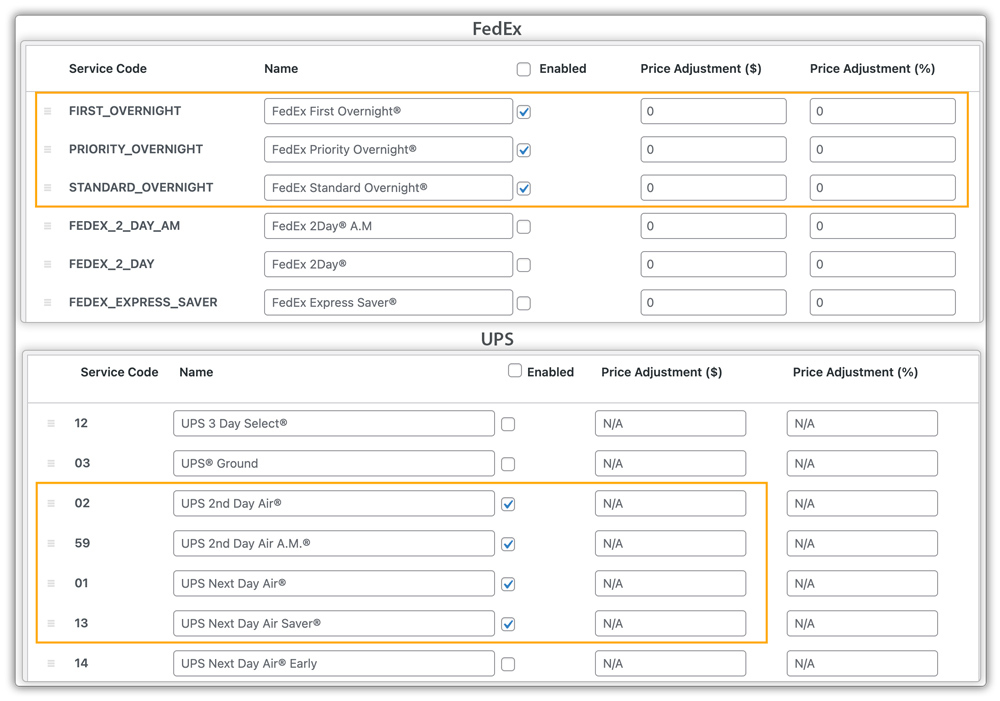The width and height of the screenshot is (1000, 701).
Task: Edit the FEDEX_2_DAY row name field
Action: pyautogui.click(x=388, y=264)
